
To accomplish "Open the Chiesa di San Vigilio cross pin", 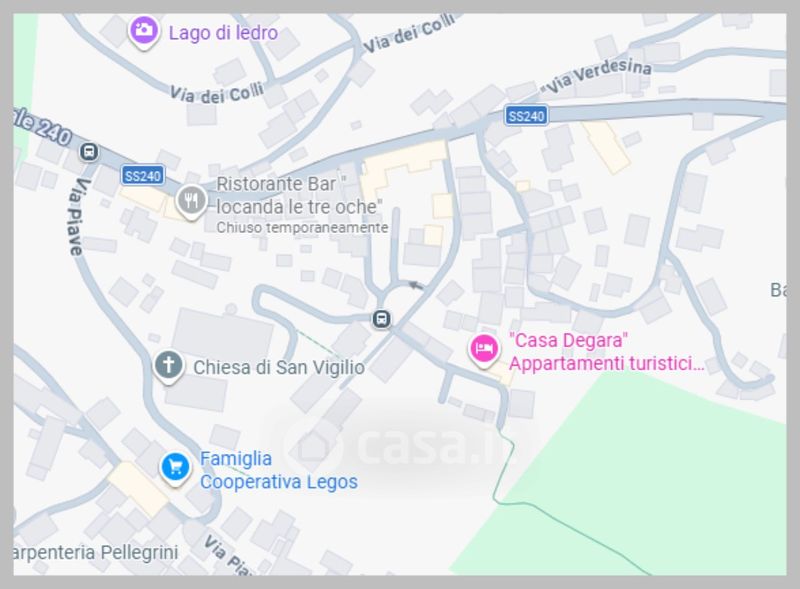I will [169, 366].
